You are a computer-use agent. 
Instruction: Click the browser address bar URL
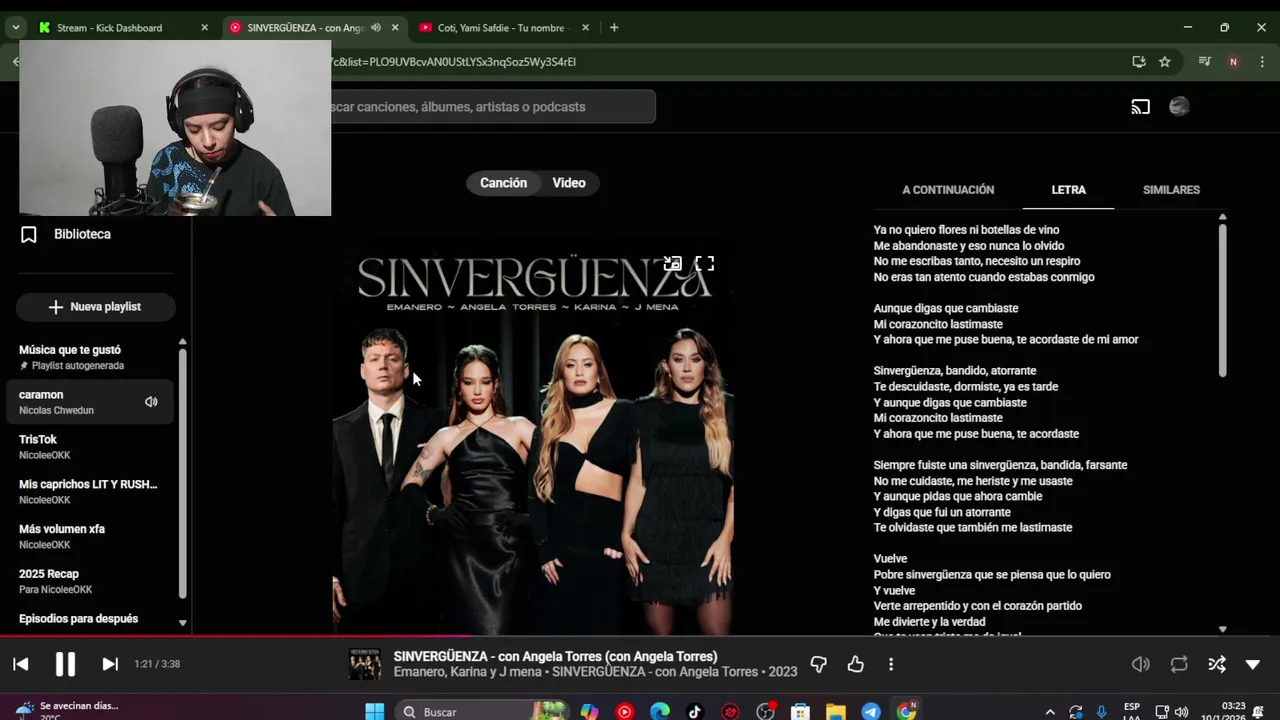[453, 62]
